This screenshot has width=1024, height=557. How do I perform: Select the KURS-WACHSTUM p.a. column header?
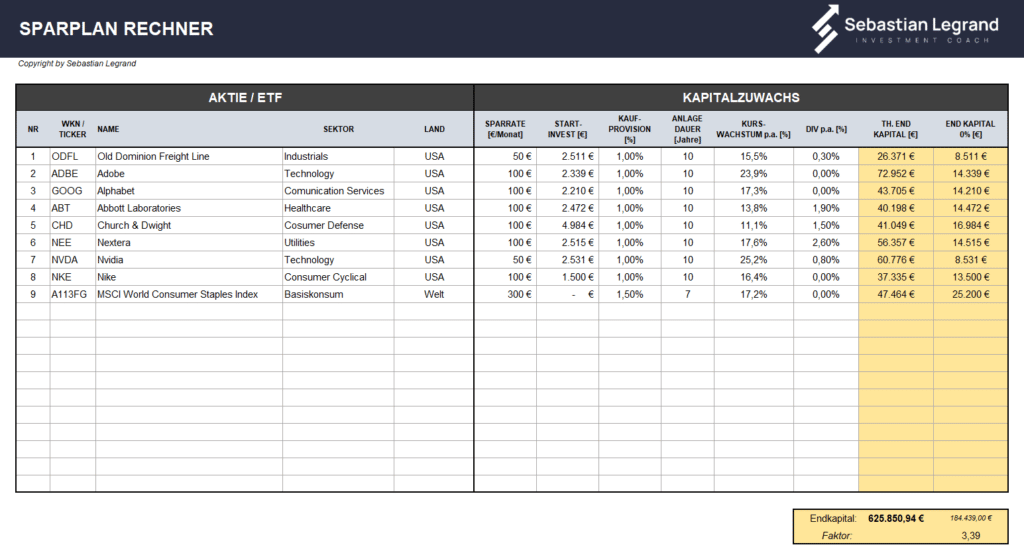(x=754, y=129)
